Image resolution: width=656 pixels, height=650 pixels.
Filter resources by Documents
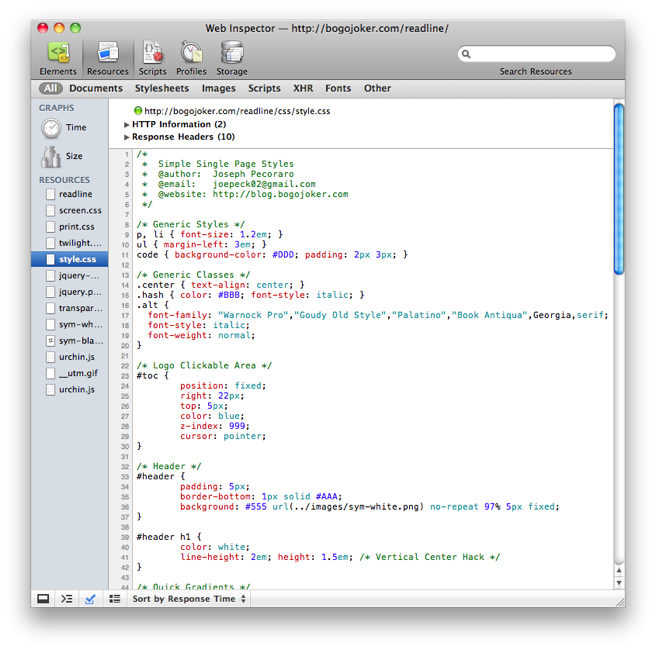click(x=96, y=88)
